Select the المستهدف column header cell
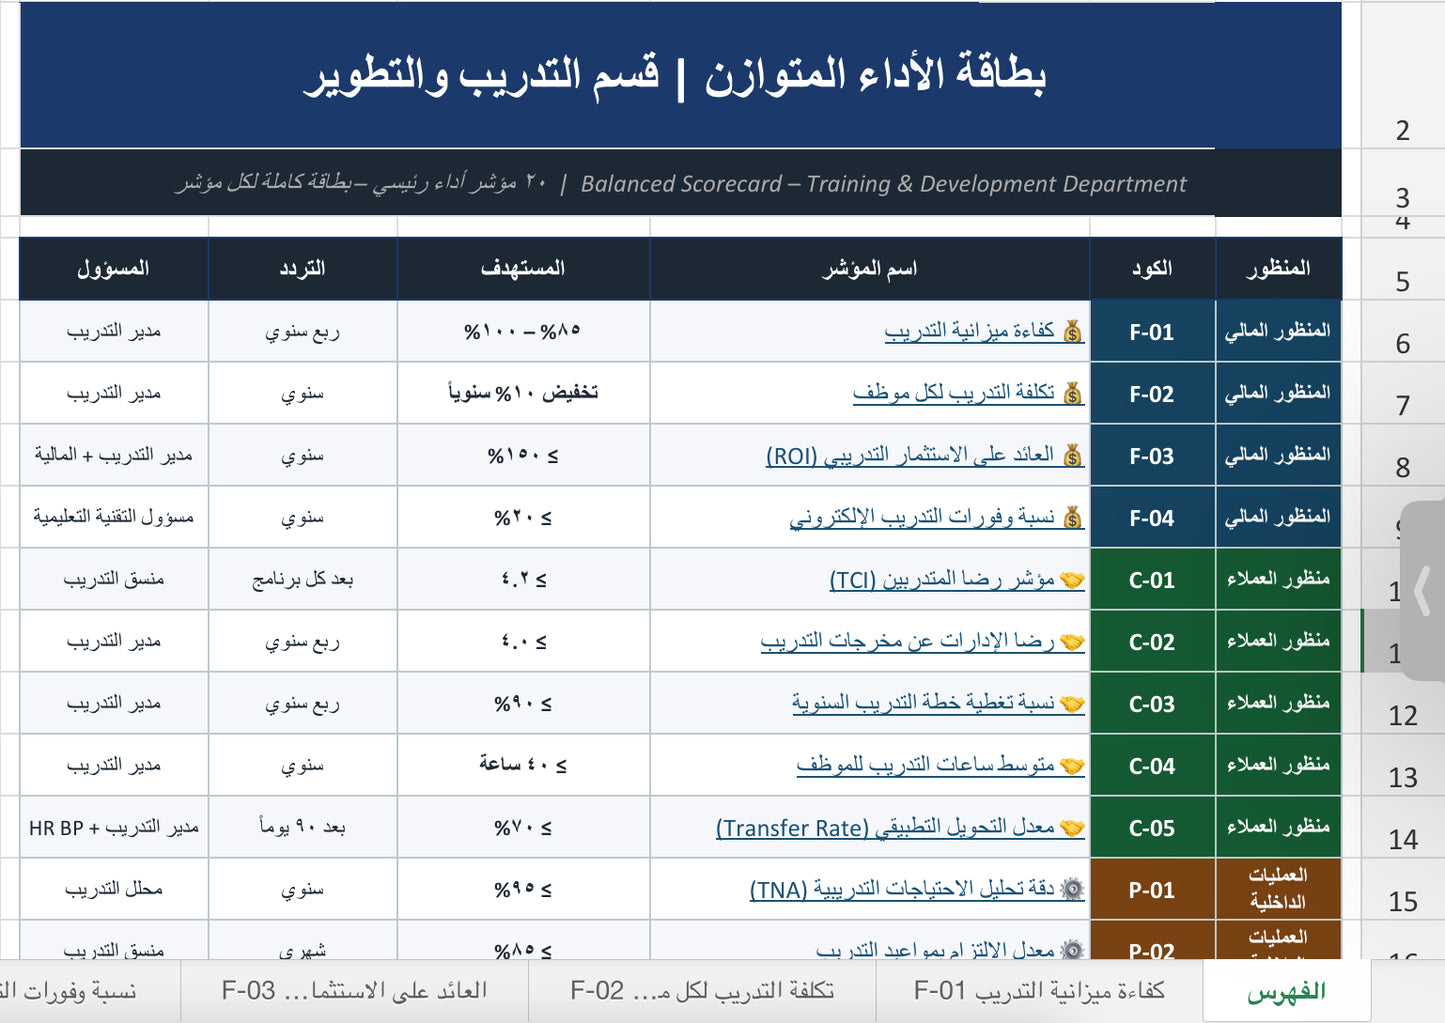 pyautogui.click(x=523, y=268)
